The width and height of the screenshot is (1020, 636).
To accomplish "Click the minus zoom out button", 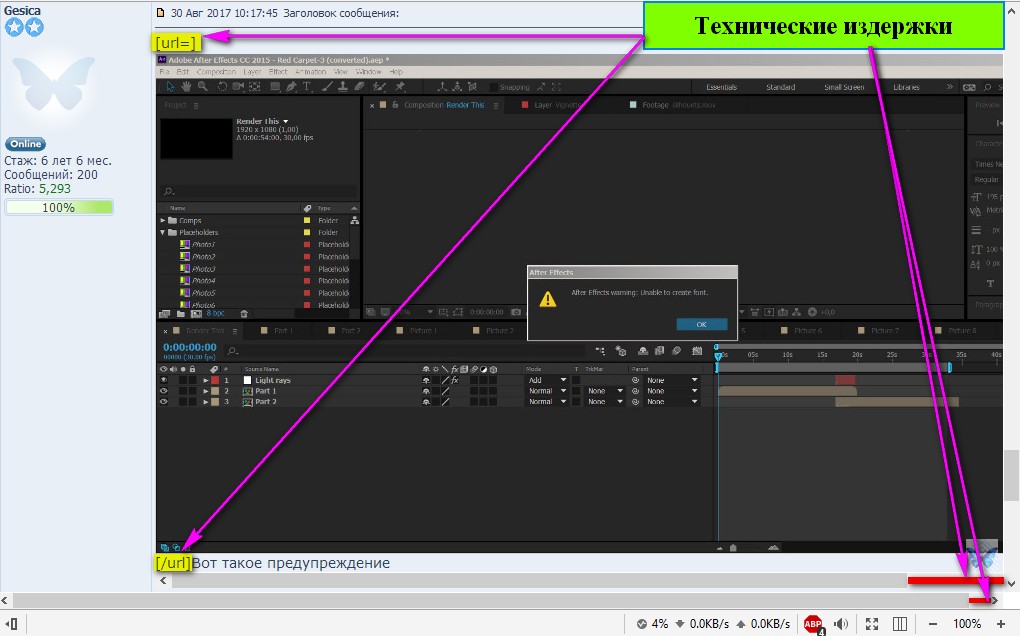I will (x=932, y=624).
